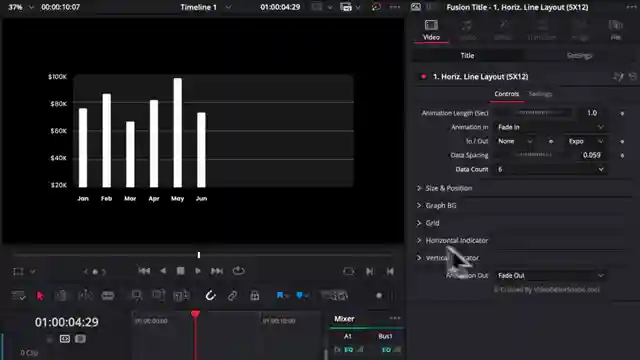Click the Data Spacing value 0.059

(x=591, y=155)
